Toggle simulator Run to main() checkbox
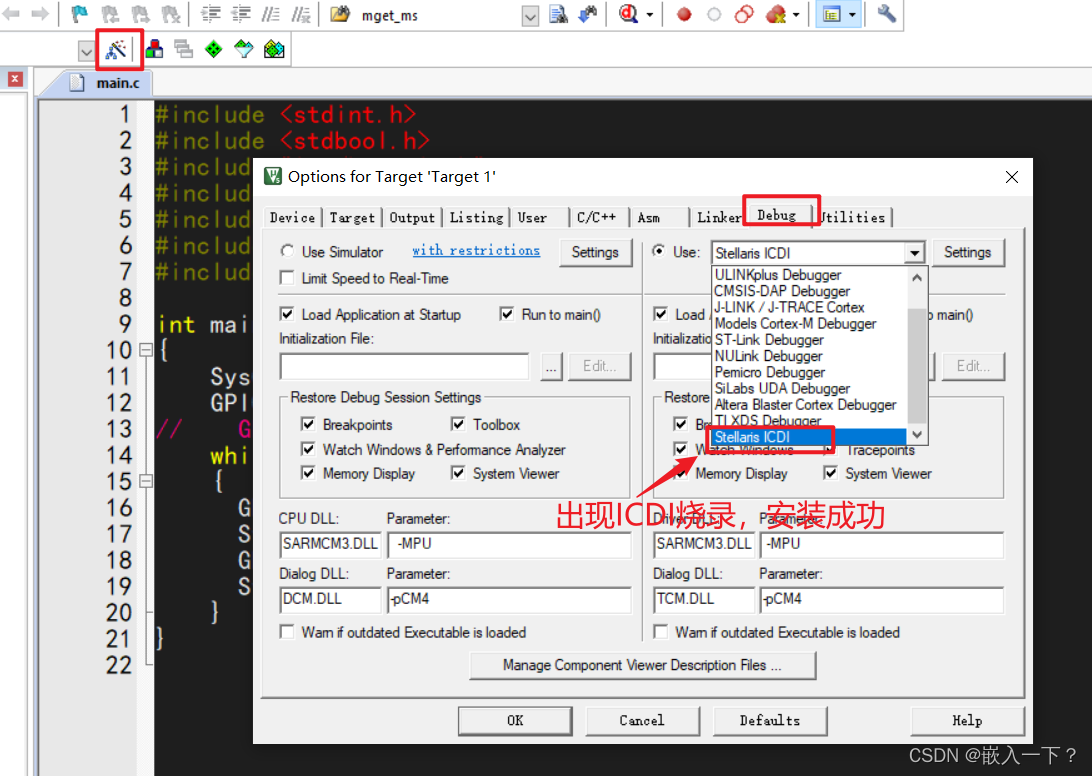 click(x=507, y=314)
